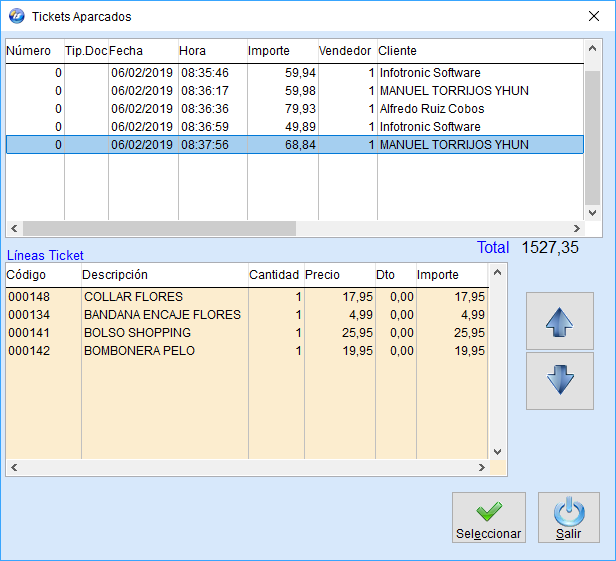Image resolution: width=616 pixels, height=561 pixels.
Task: Select ticket with importe 59,98
Action: (295, 91)
